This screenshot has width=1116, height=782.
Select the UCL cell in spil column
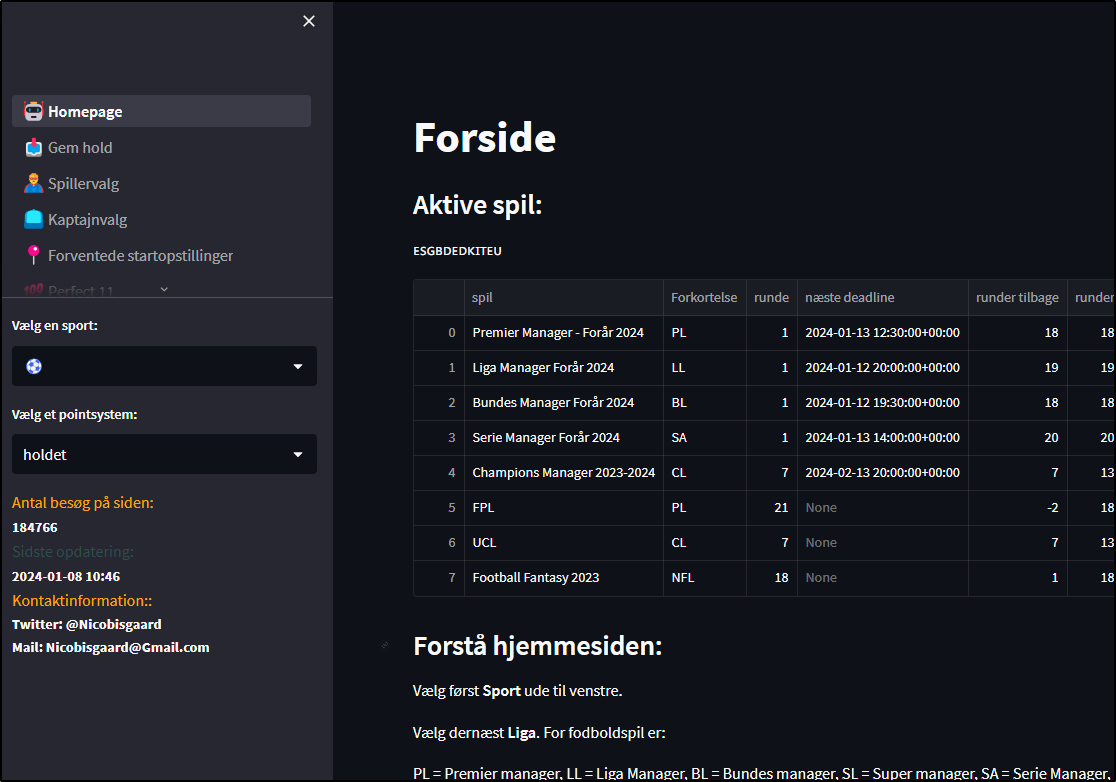tap(564, 542)
